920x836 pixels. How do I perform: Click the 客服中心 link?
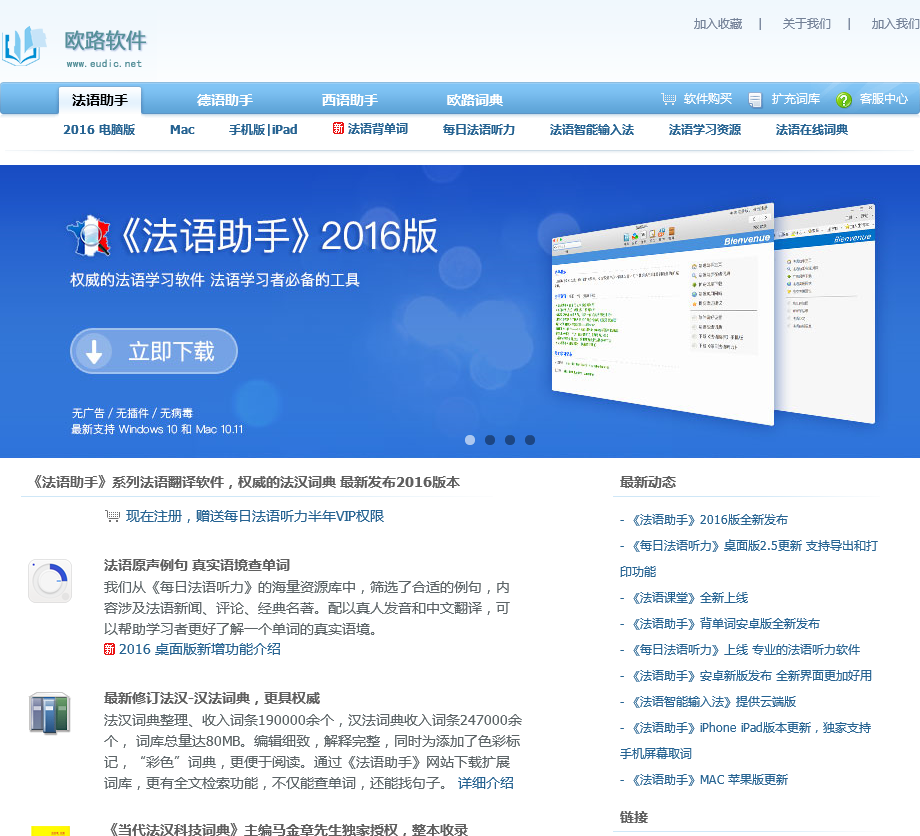tap(884, 99)
